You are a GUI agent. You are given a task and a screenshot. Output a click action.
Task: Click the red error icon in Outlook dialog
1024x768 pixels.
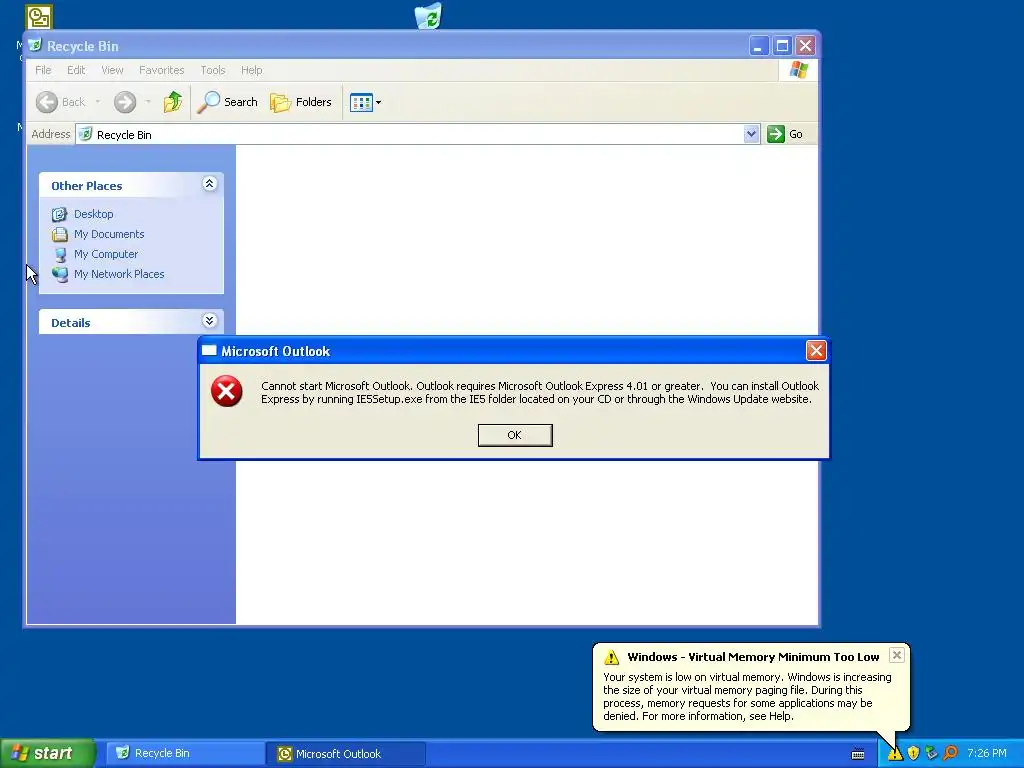coord(227,391)
